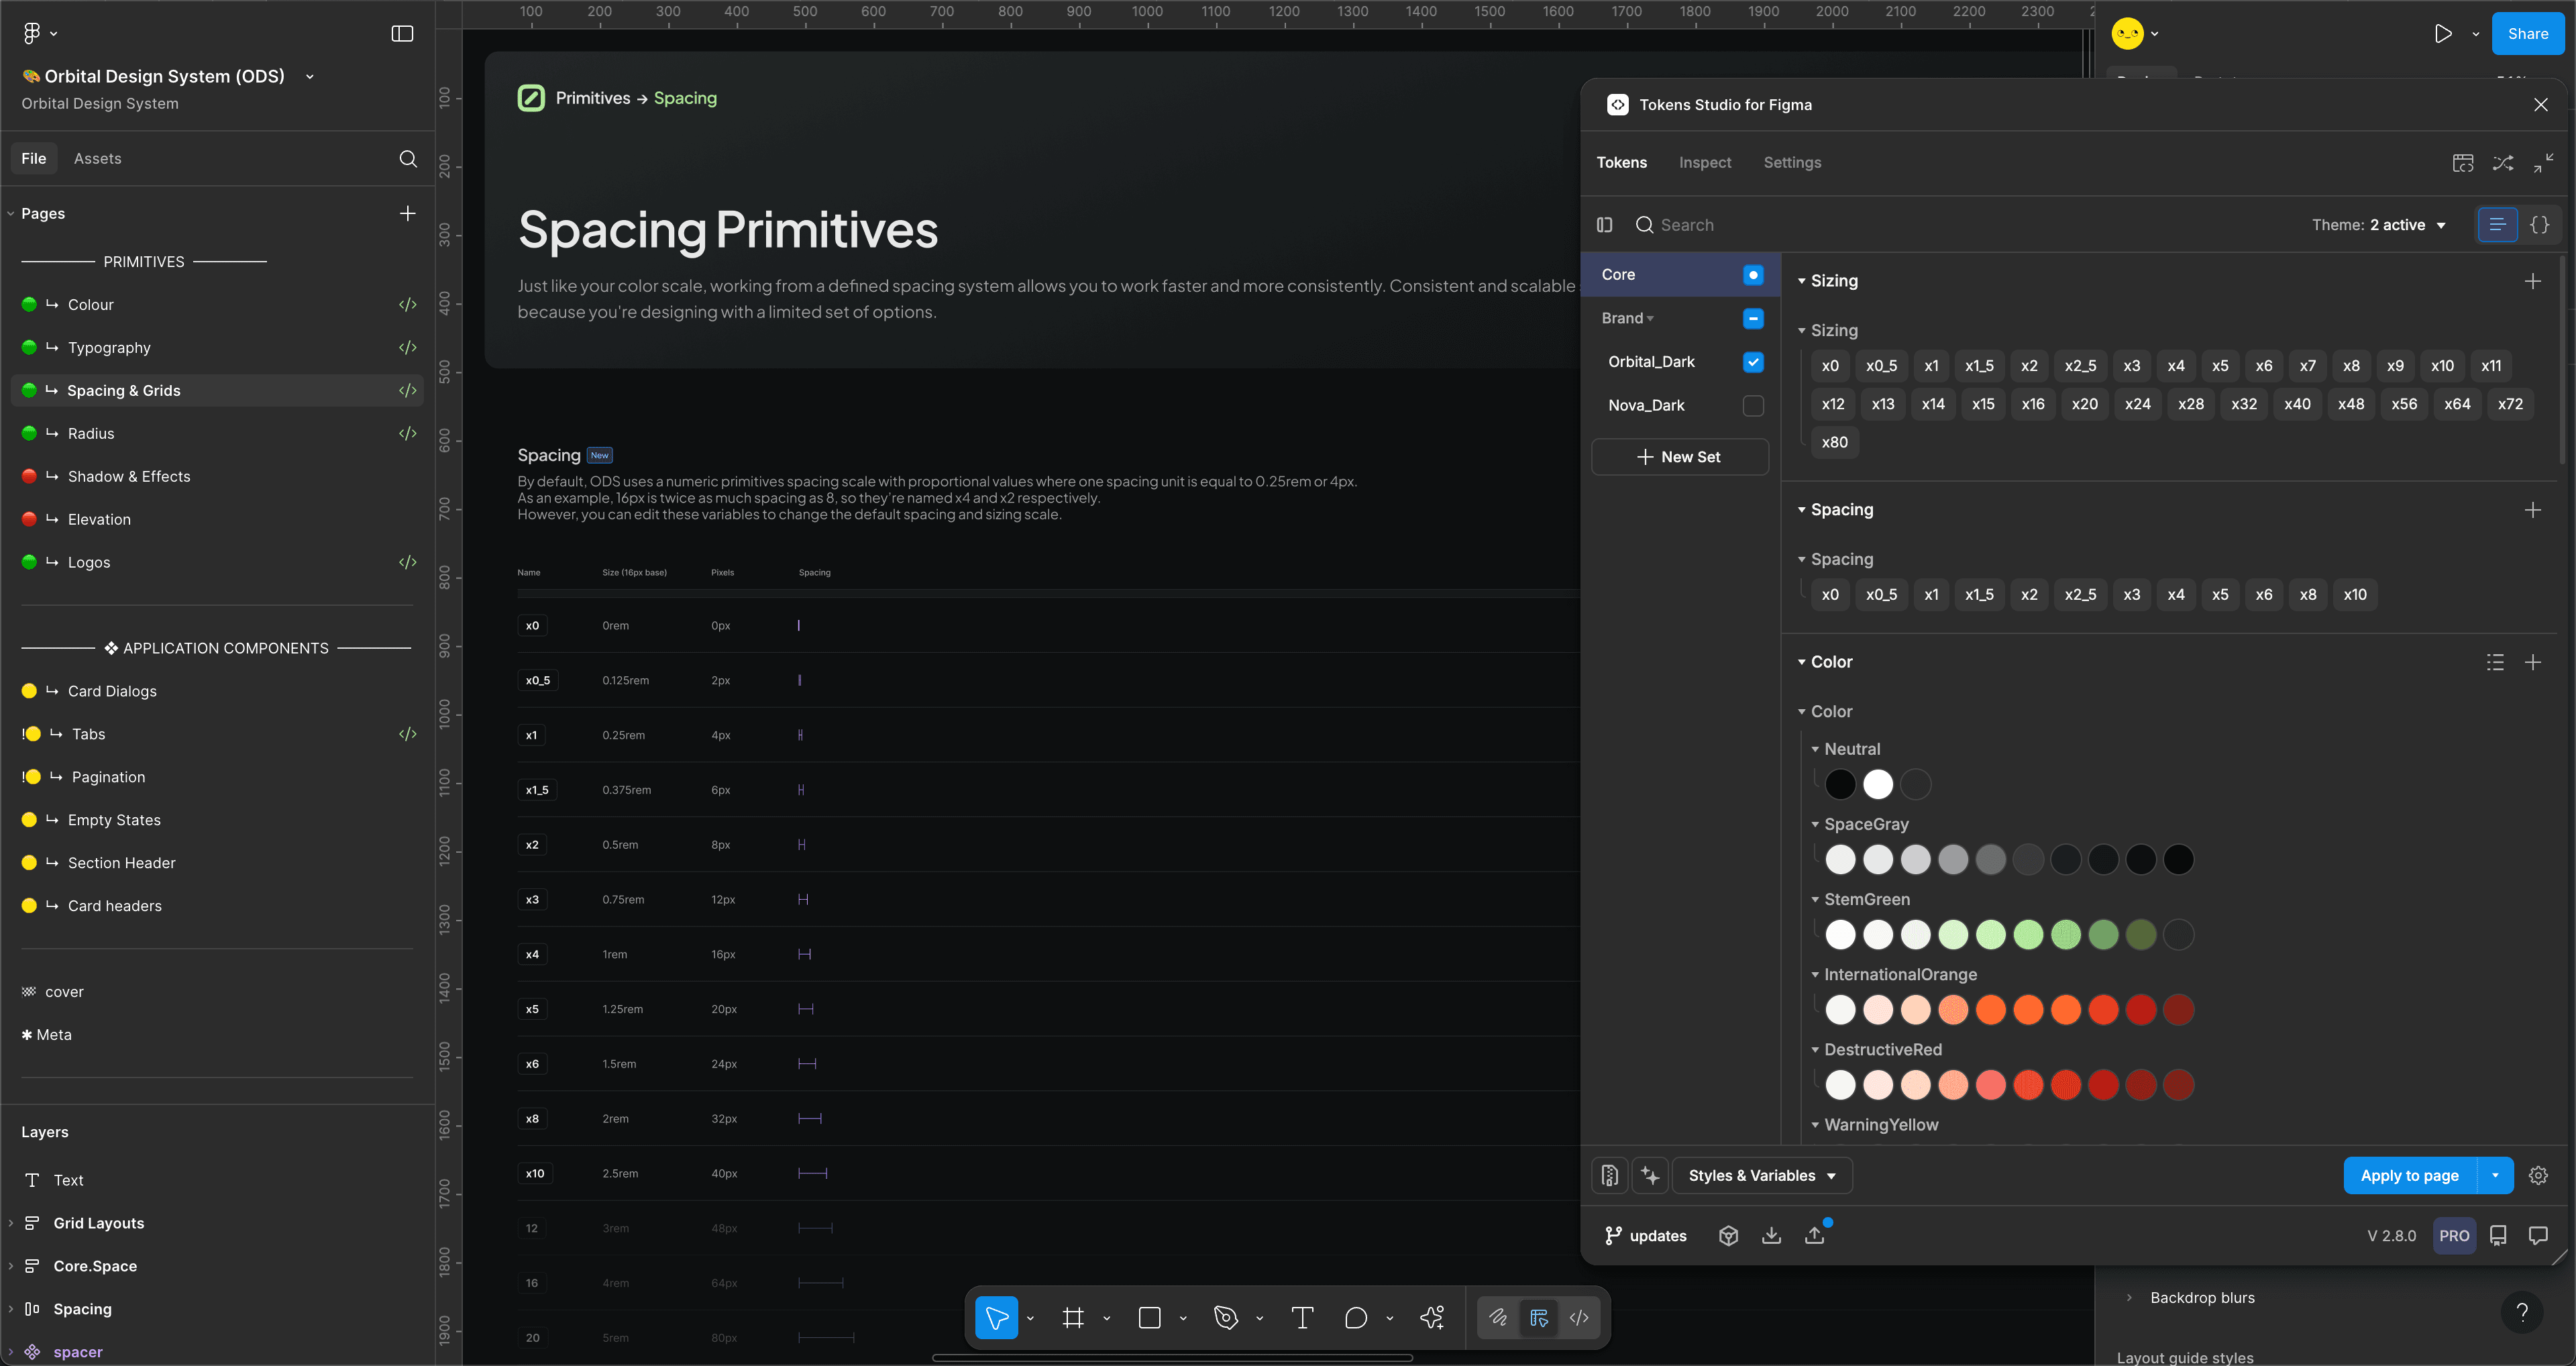Uncheck the Orbital_Dark token set
Image resolution: width=2576 pixels, height=1366 pixels.
pos(1753,362)
